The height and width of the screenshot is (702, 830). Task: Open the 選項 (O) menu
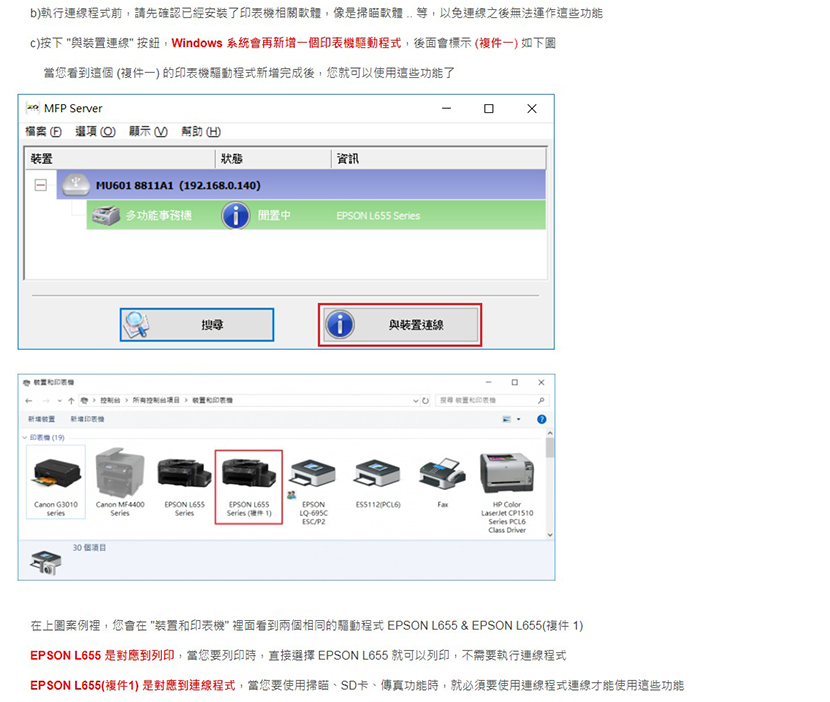[x=95, y=131]
